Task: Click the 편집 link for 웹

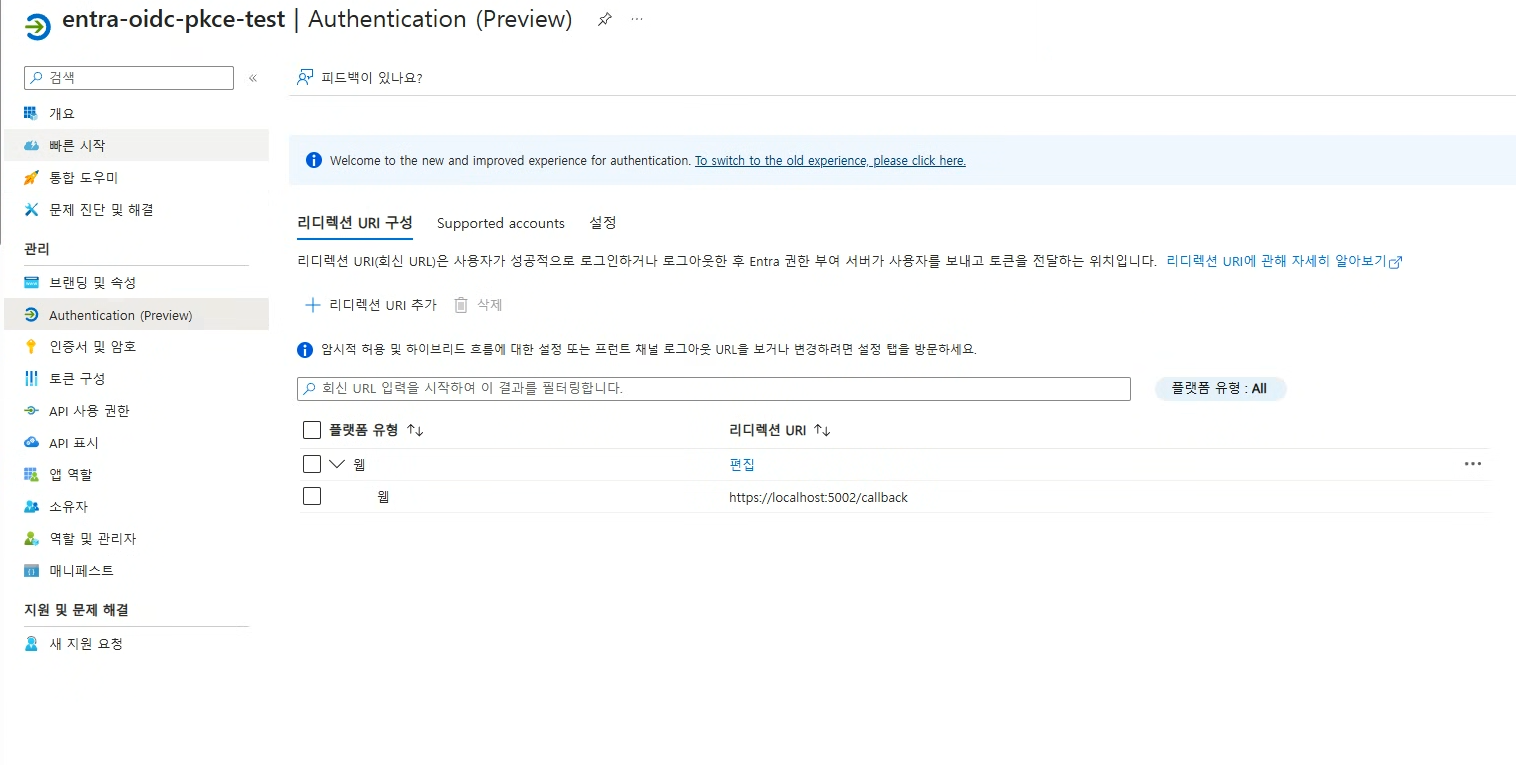Action: (x=742, y=464)
